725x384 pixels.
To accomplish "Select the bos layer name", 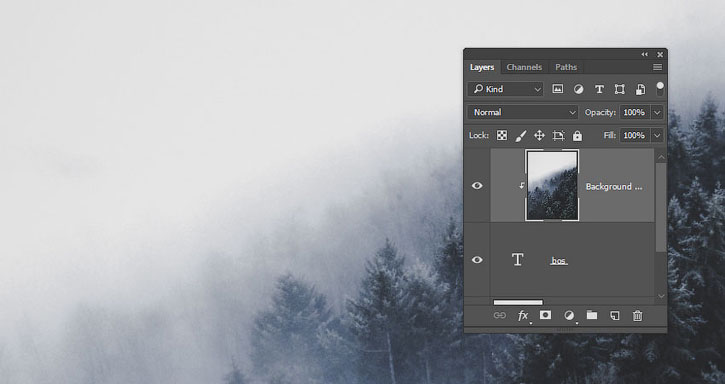I will (559, 261).
